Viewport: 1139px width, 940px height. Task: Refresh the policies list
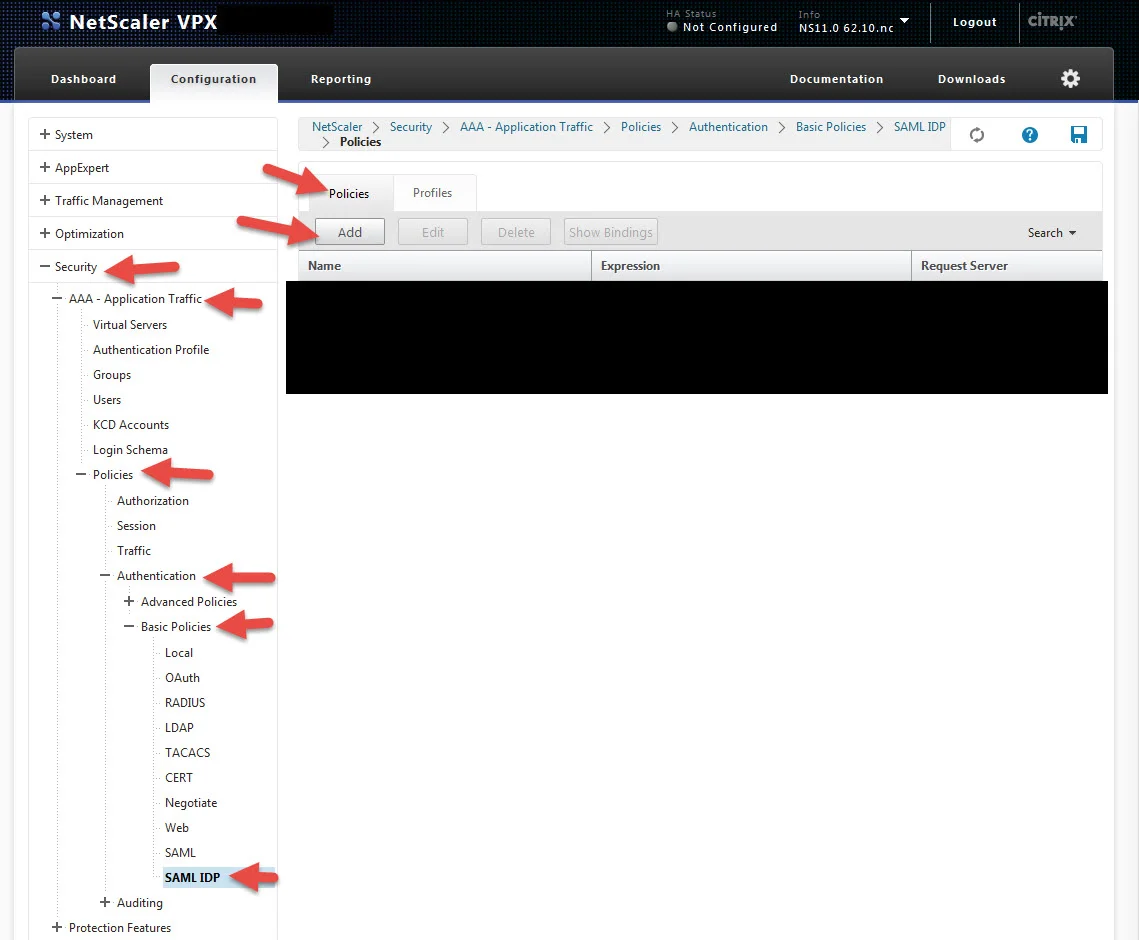pyautogui.click(x=977, y=134)
